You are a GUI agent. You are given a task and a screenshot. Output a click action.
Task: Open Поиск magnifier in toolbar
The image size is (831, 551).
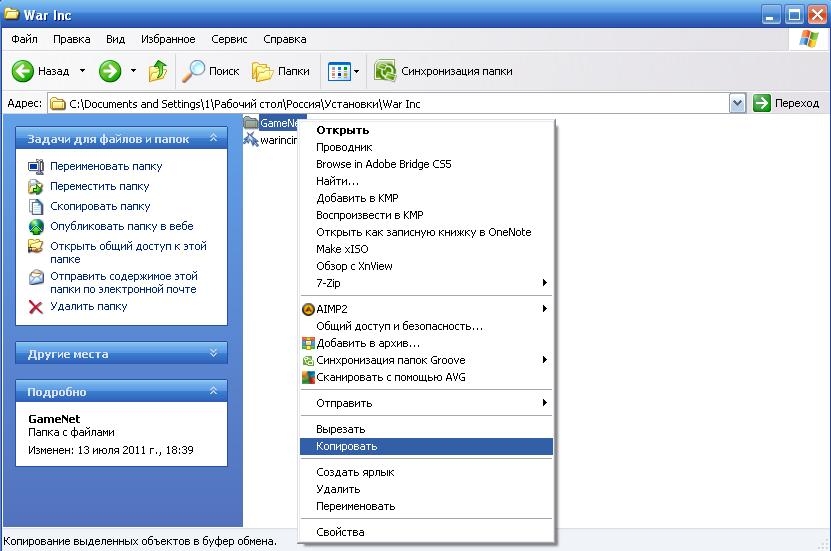193,71
